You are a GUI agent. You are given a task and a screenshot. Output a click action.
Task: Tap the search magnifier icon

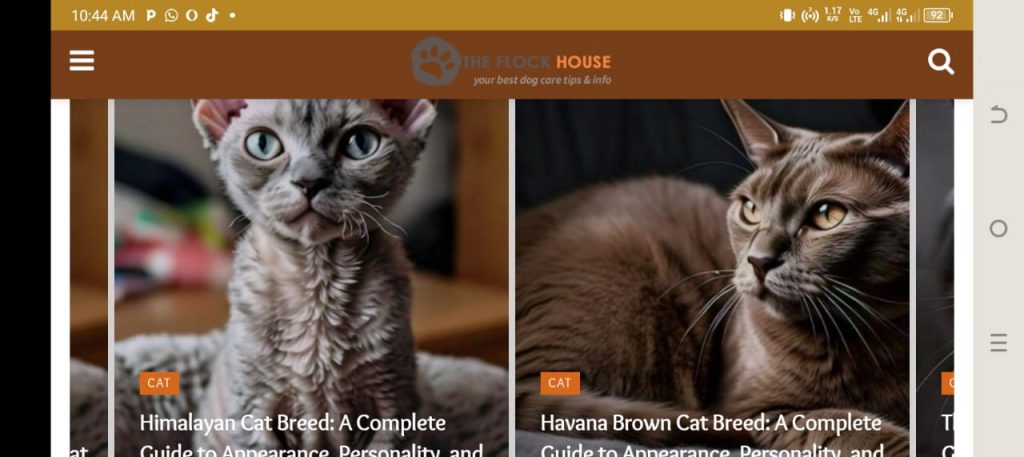click(x=940, y=62)
